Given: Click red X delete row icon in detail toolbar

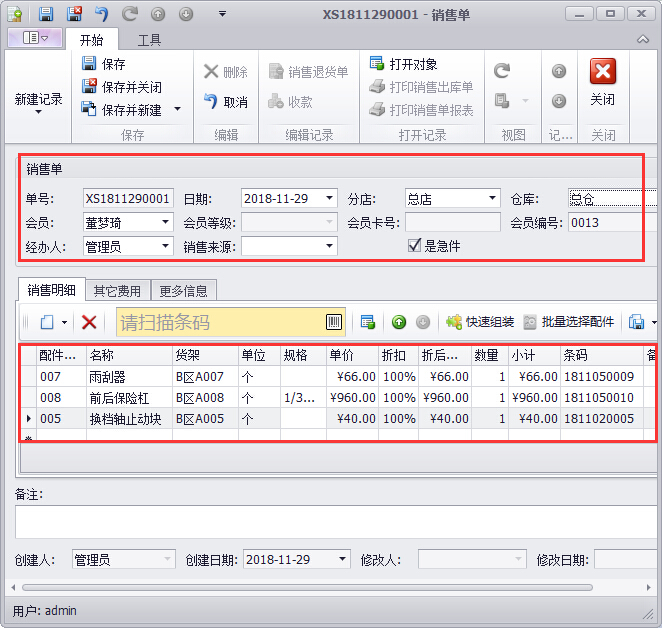Looking at the screenshot, I should coord(89,322).
